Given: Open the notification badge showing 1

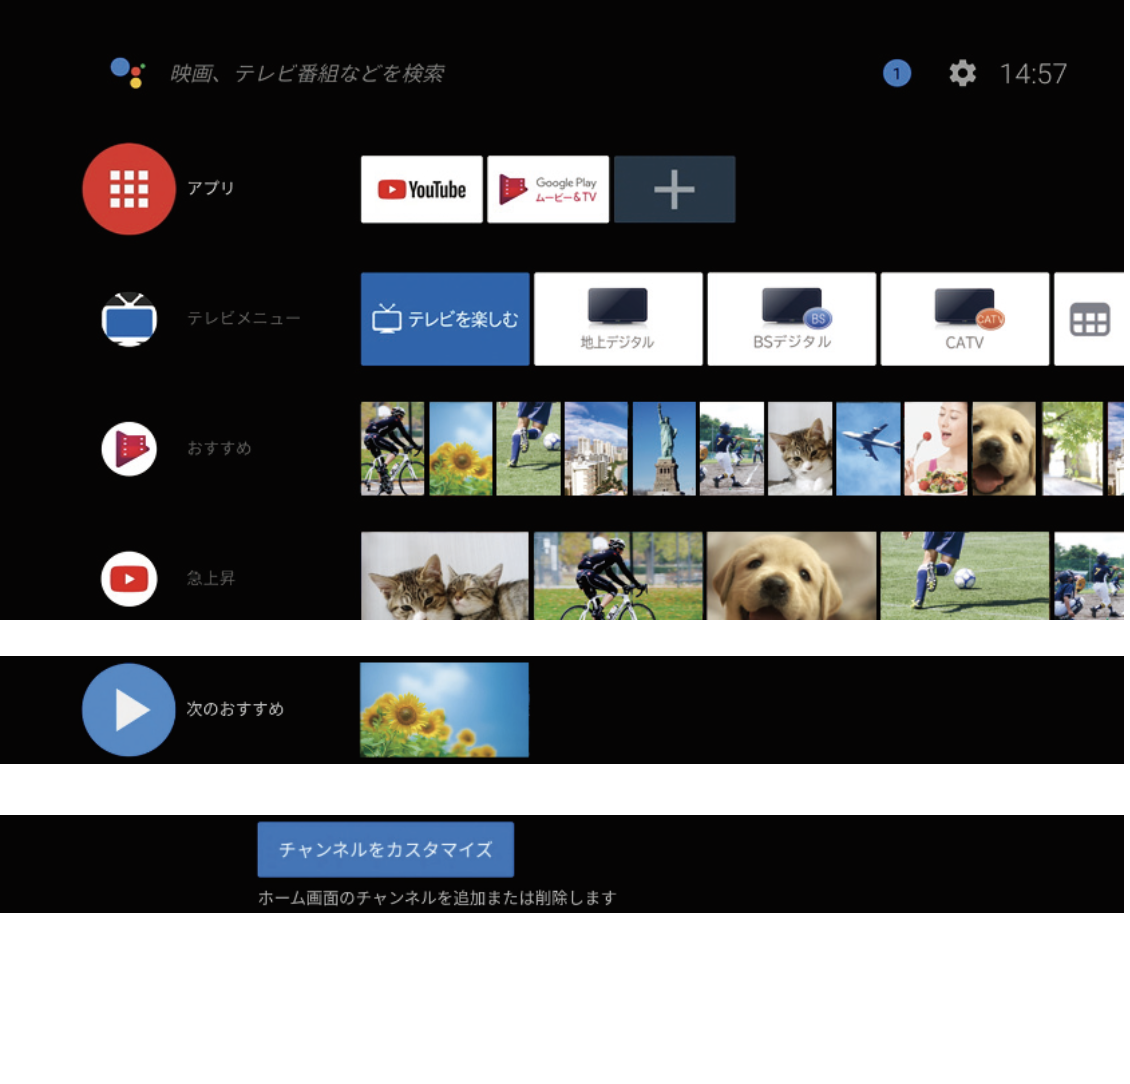Looking at the screenshot, I should click(x=897, y=73).
